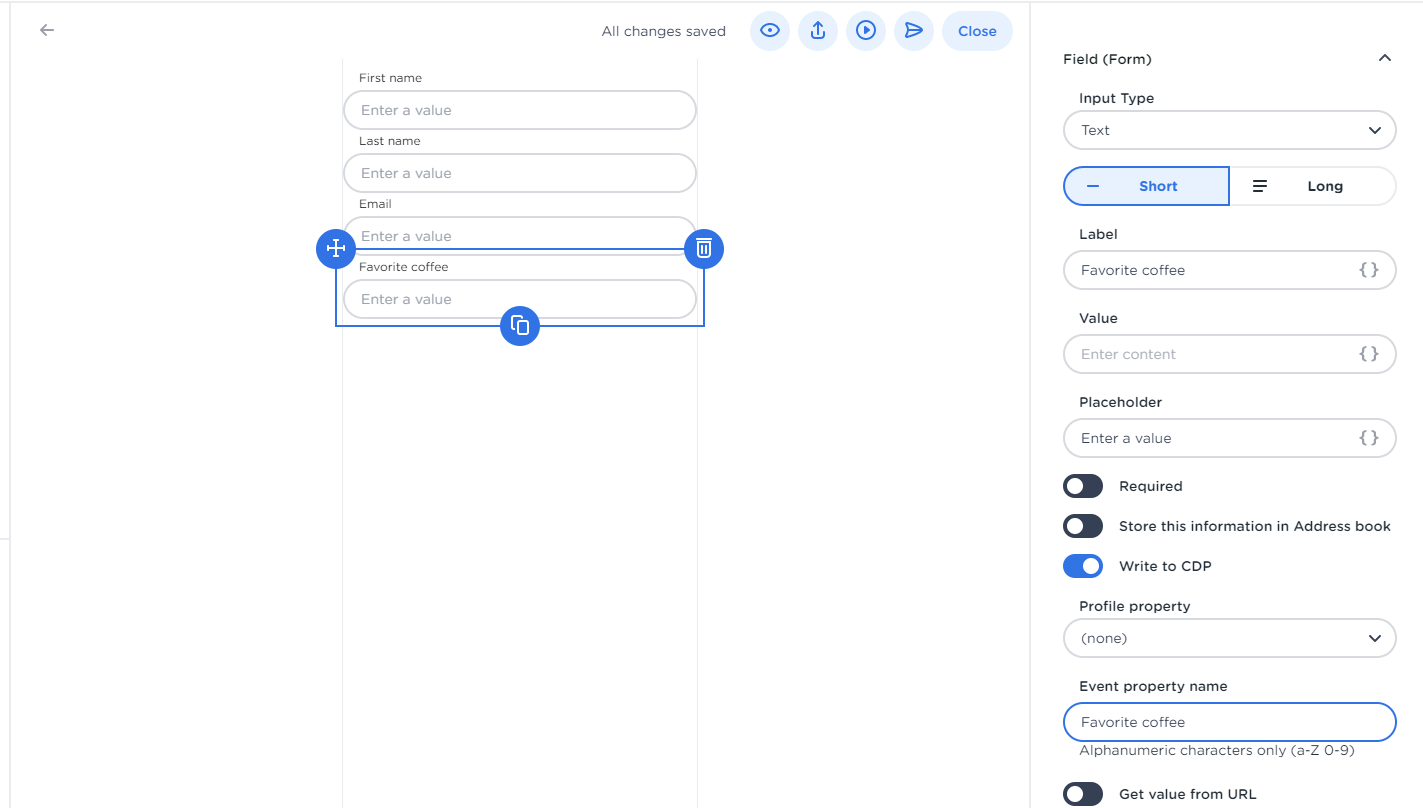Click the move handle on Favorite coffee field
The image size is (1423, 808).
[336, 248]
